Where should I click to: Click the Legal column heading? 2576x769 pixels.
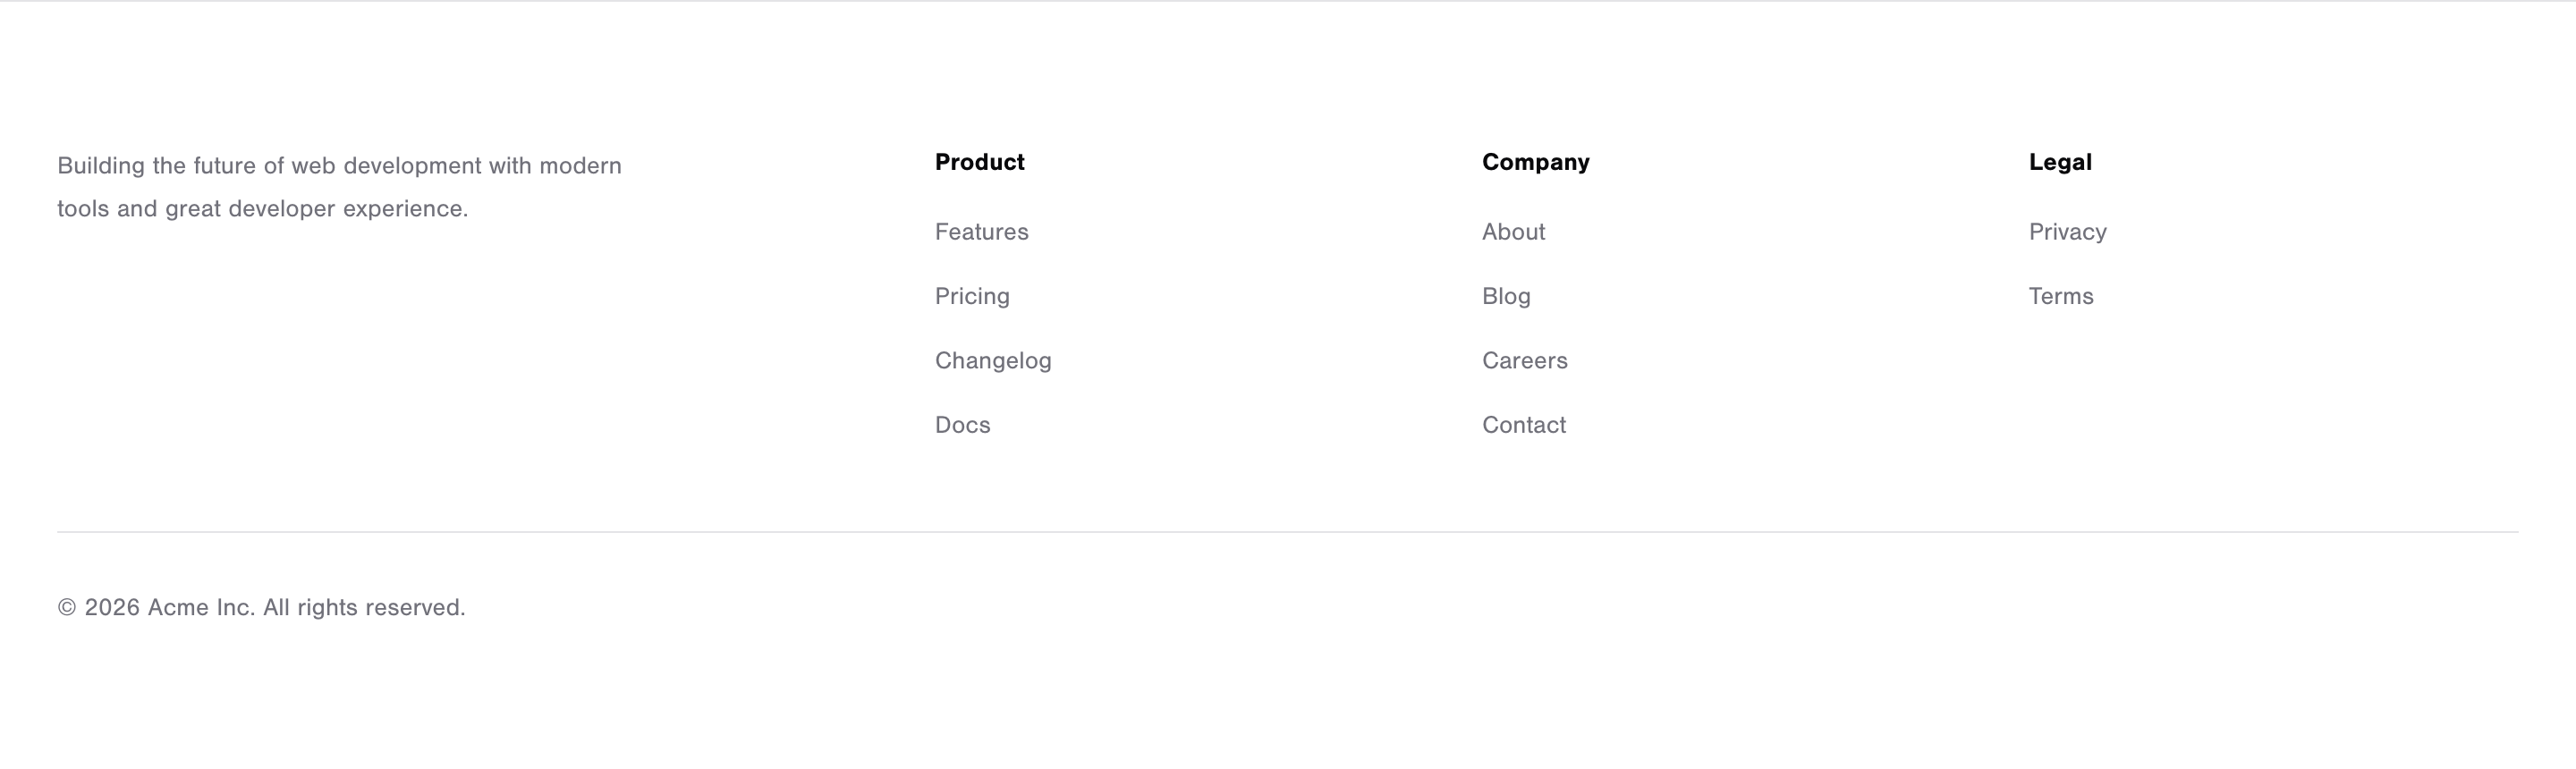[2060, 162]
